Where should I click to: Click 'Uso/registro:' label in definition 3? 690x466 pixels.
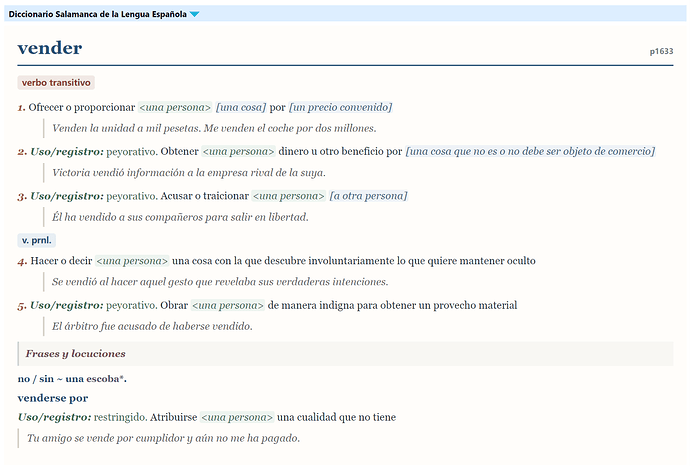click(67, 196)
